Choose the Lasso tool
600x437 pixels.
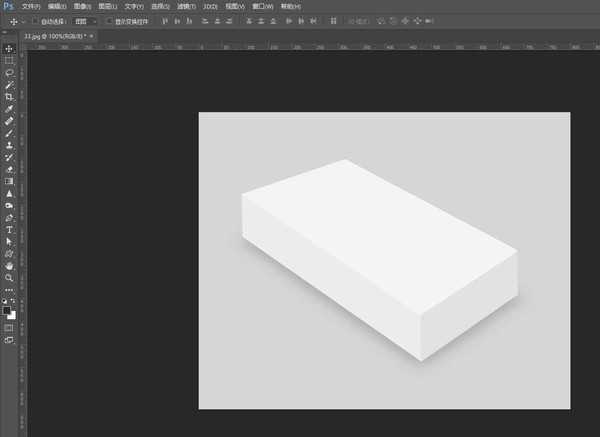click(x=9, y=72)
